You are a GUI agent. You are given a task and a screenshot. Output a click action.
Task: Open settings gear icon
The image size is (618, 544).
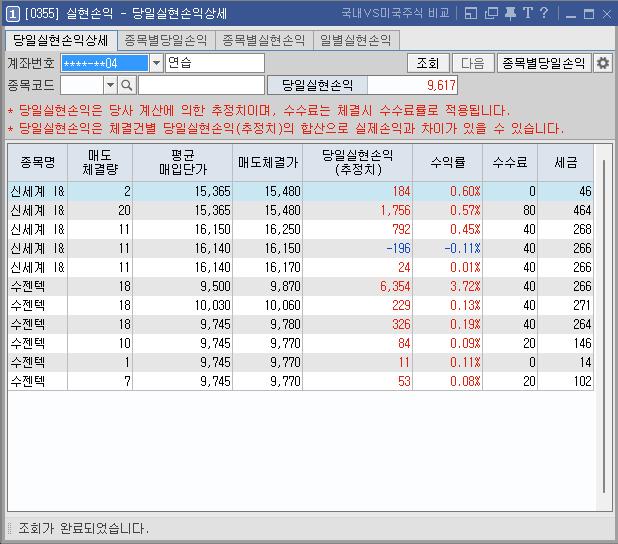603,63
